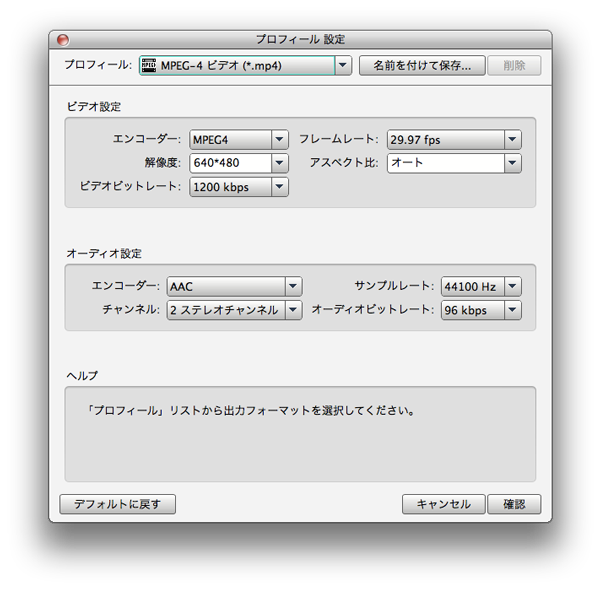
Task: Click the キャンセル button
Action: [x=443, y=504]
